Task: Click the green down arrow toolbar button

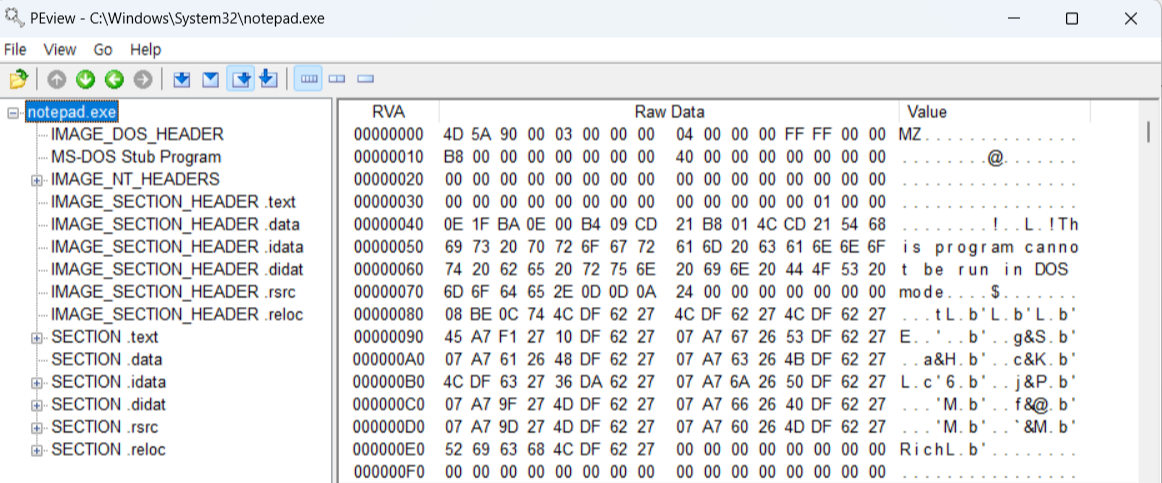Action: [85, 79]
